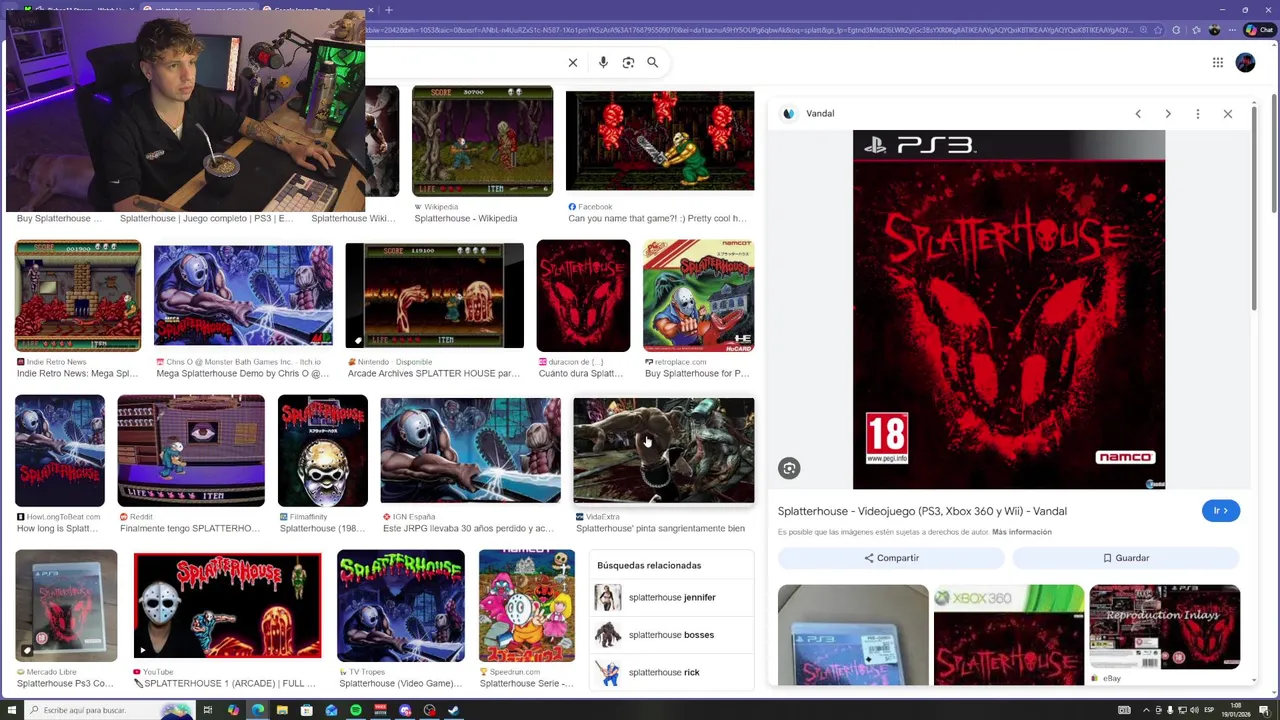Open HowLongToBeat Splatterhouse thumbnail
The width and height of the screenshot is (1280, 720).
click(x=60, y=451)
